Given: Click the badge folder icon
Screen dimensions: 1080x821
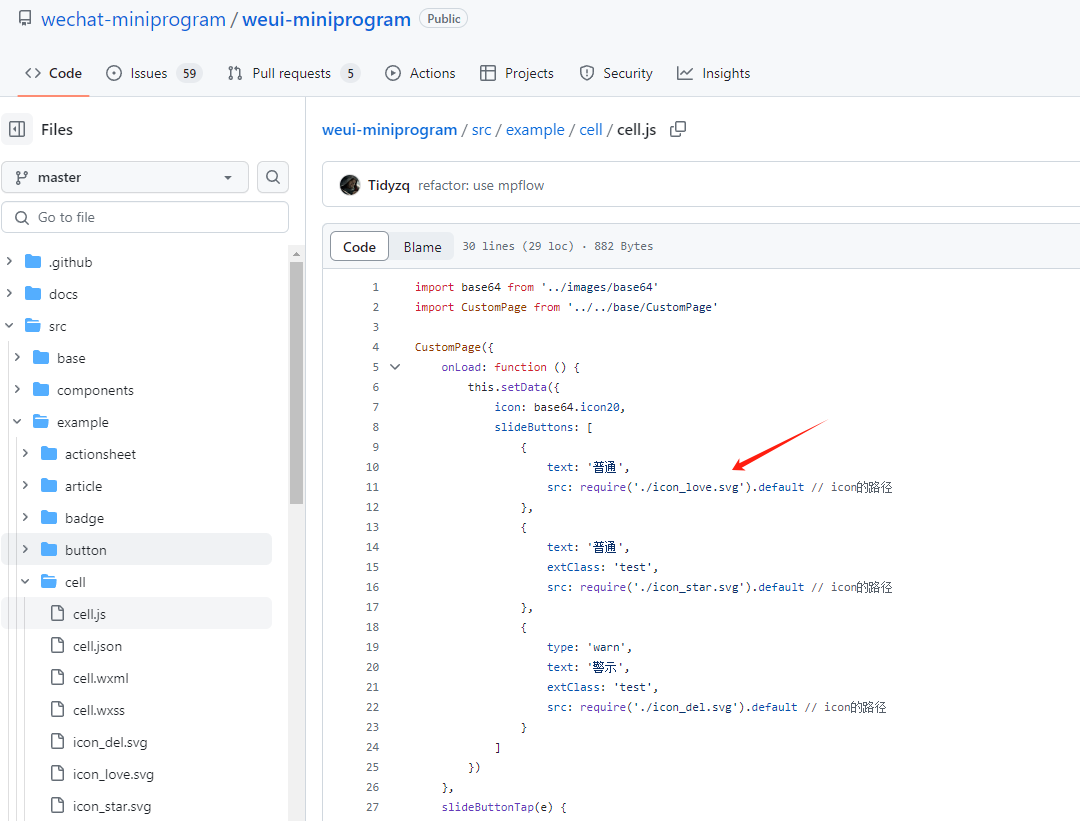Looking at the screenshot, I should (49, 518).
